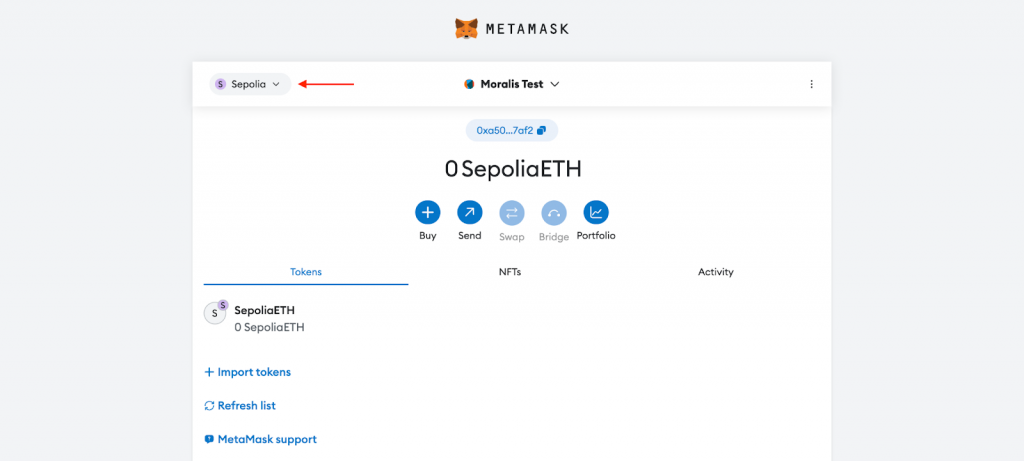Click the Send arrow icon
Viewport: 1024px width, 461px height.
click(x=470, y=212)
